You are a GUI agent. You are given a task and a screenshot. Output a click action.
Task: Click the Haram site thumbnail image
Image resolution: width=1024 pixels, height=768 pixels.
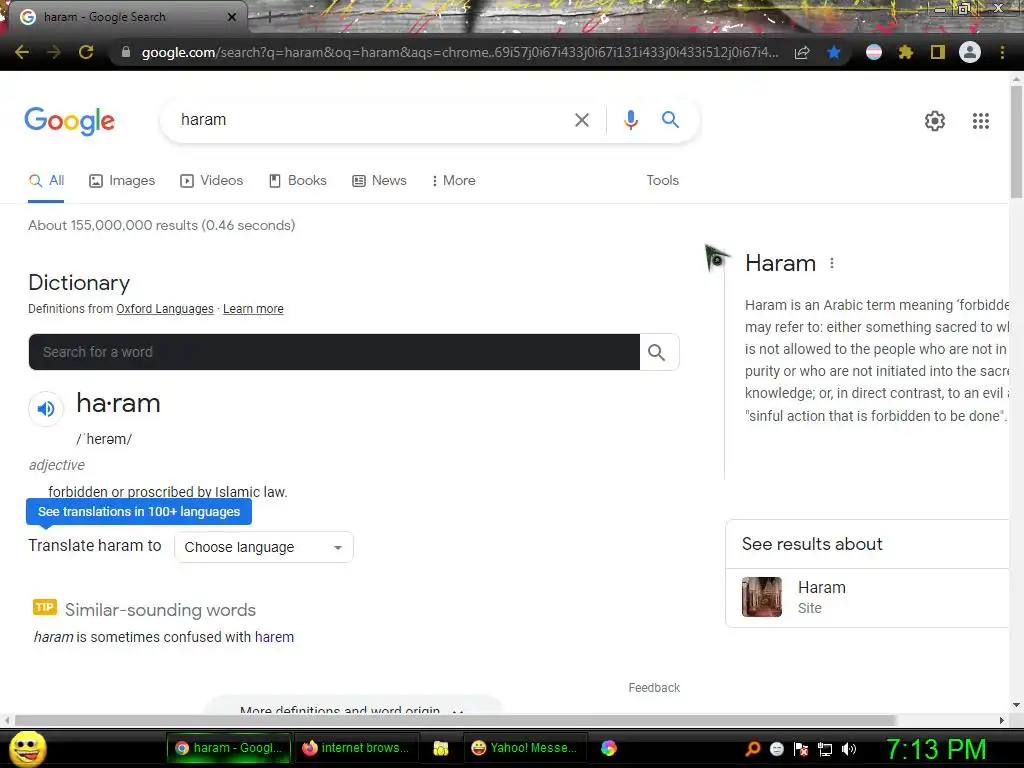point(761,597)
